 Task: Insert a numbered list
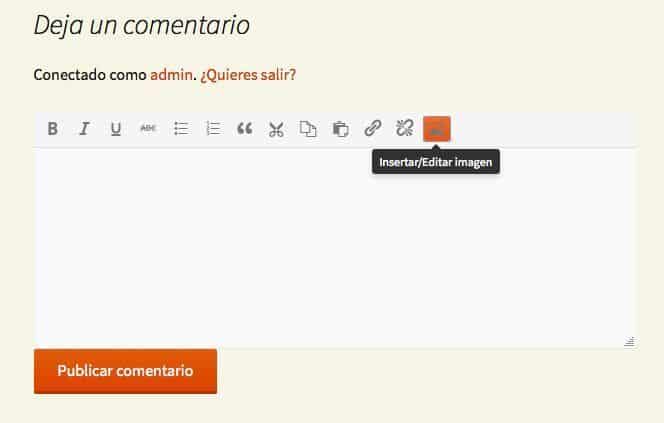point(213,128)
